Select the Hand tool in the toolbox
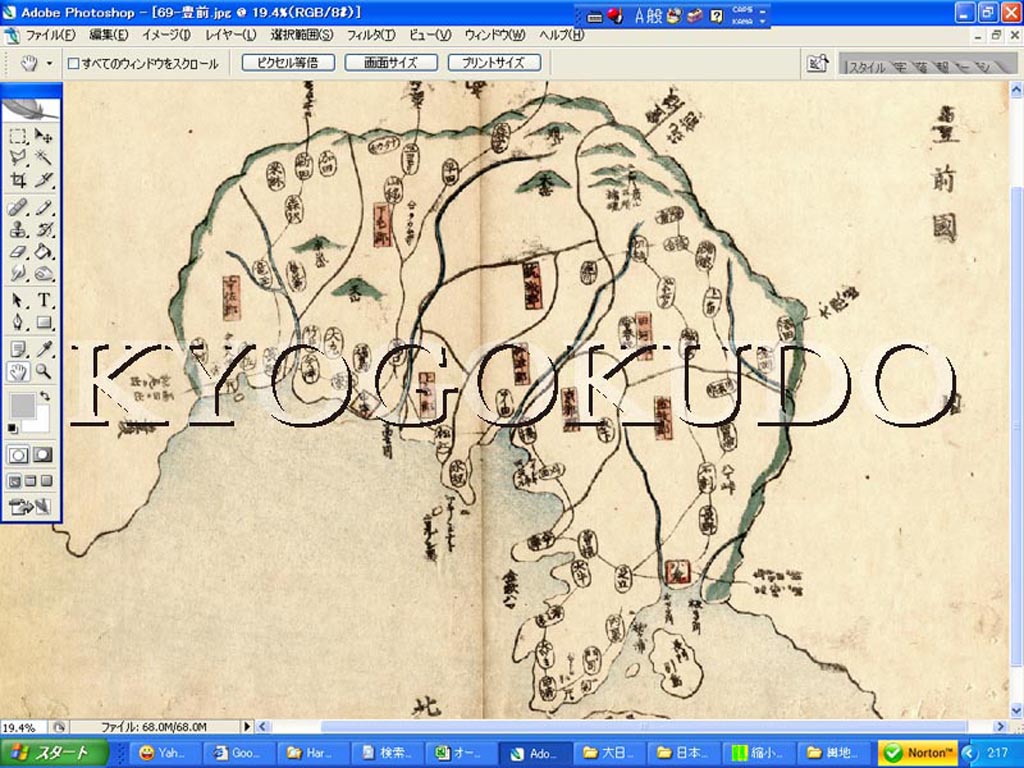 [18, 372]
